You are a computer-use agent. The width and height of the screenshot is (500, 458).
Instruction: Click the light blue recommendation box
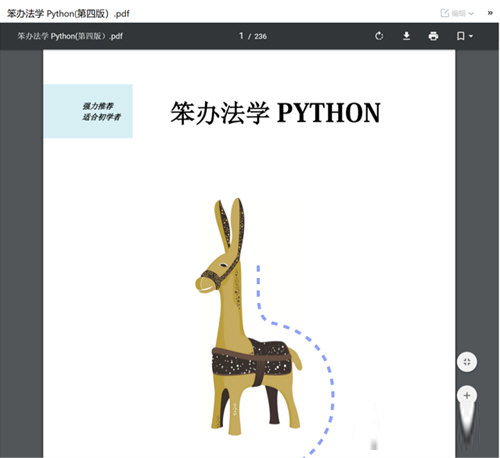click(x=88, y=111)
